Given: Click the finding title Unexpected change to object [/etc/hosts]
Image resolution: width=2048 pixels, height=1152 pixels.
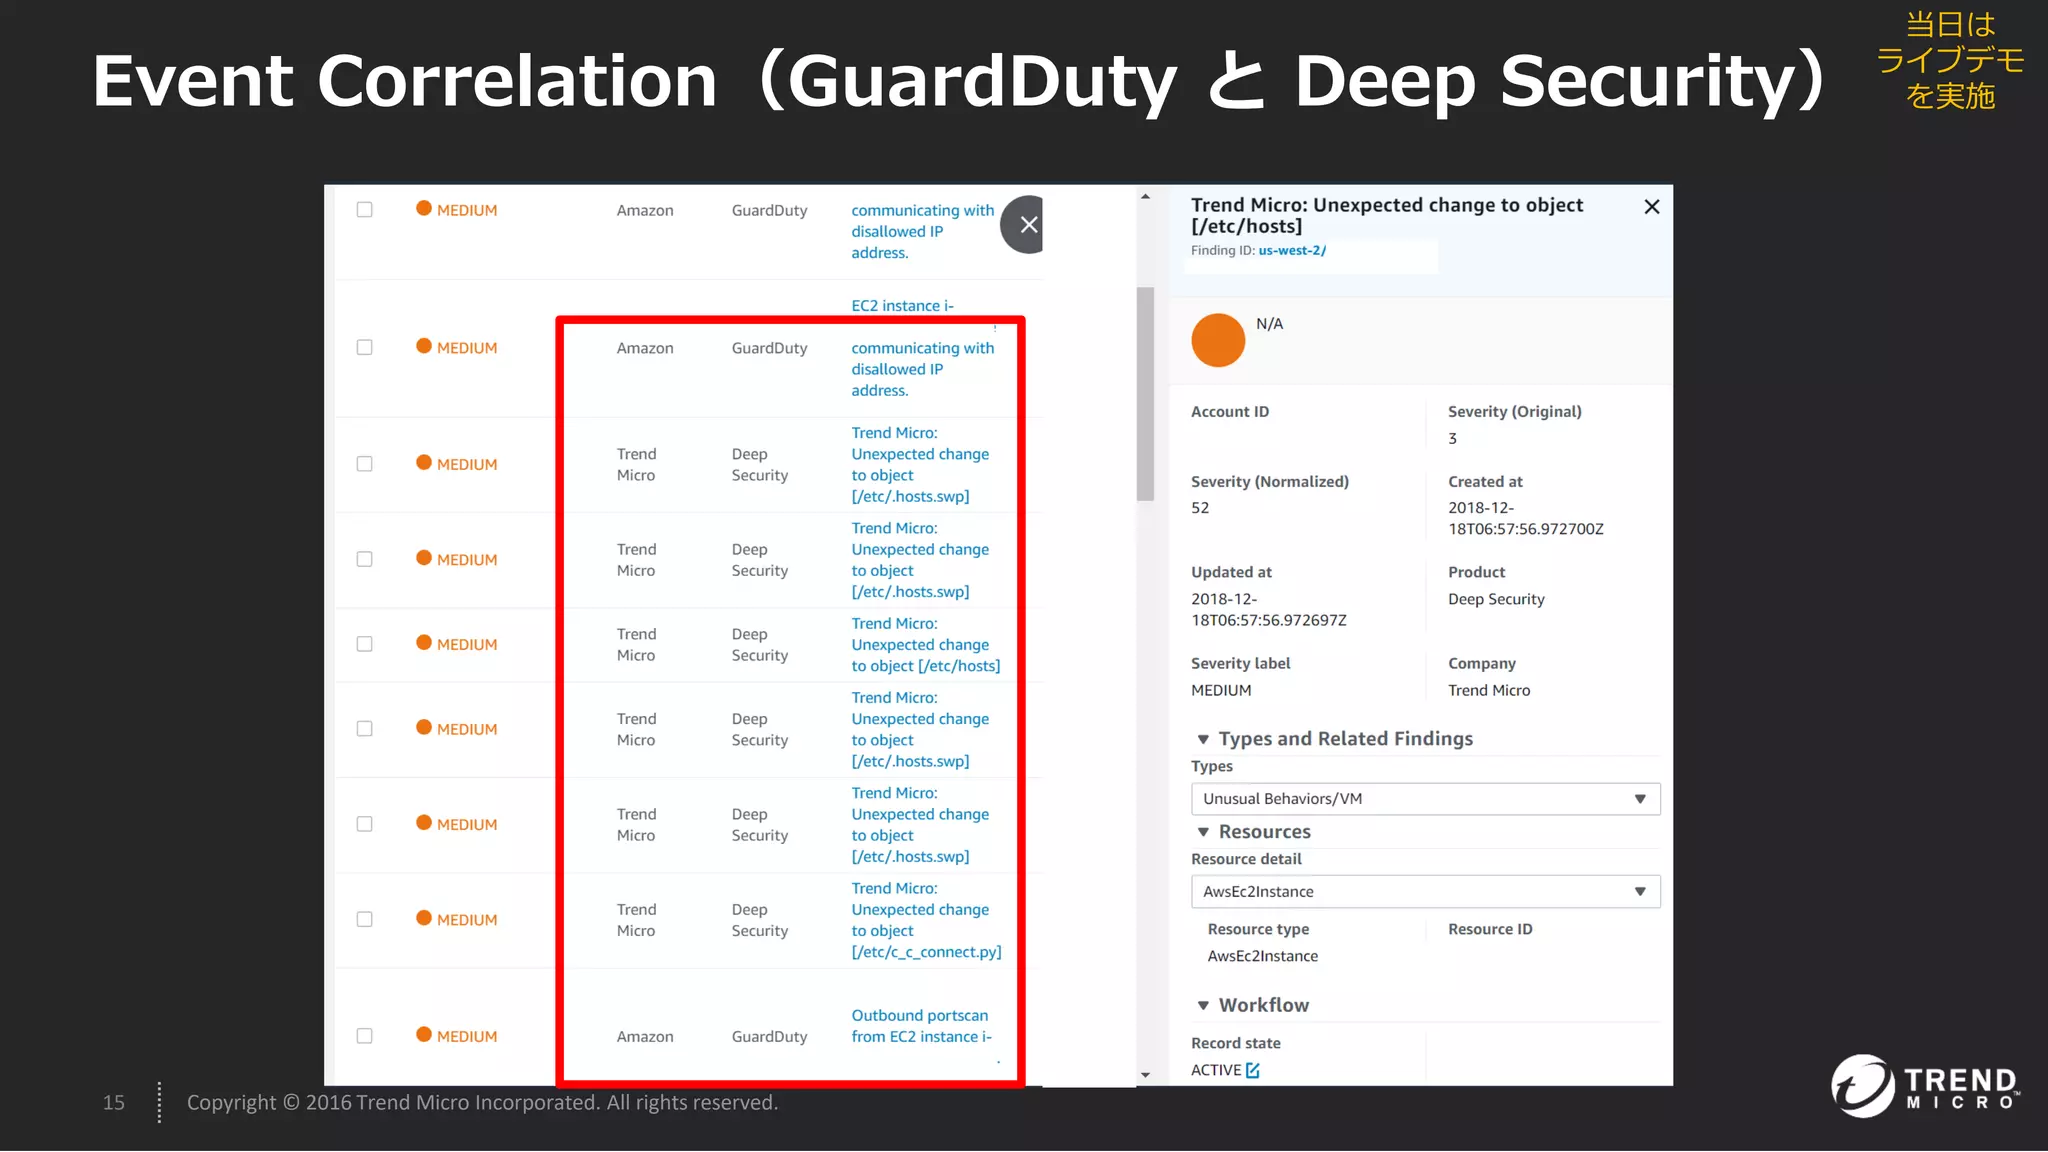Looking at the screenshot, I should point(1386,215).
